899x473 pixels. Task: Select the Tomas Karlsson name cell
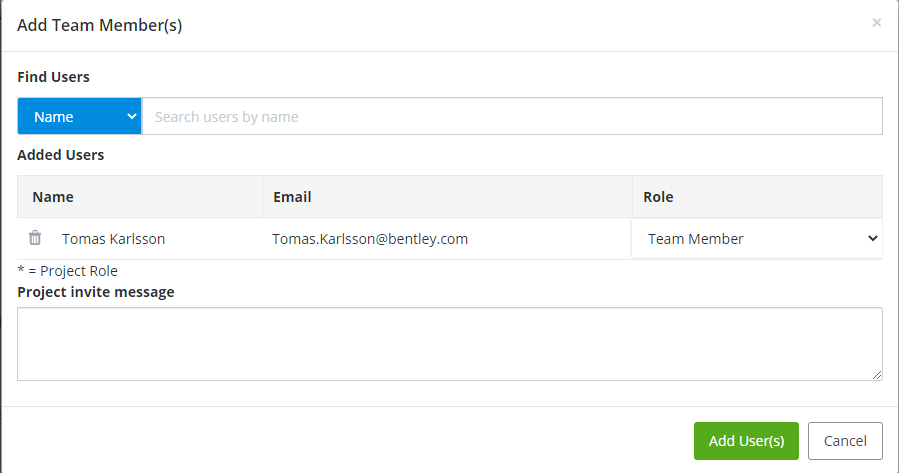pos(114,239)
